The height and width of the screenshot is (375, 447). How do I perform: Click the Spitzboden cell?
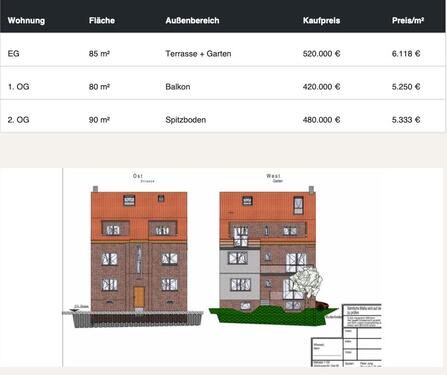(186, 120)
